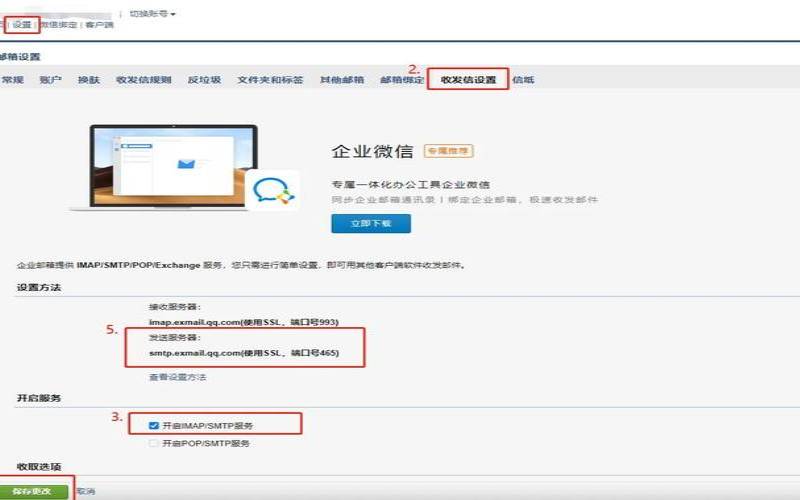
Task: Open the 信纸 tab
Action: (523, 80)
